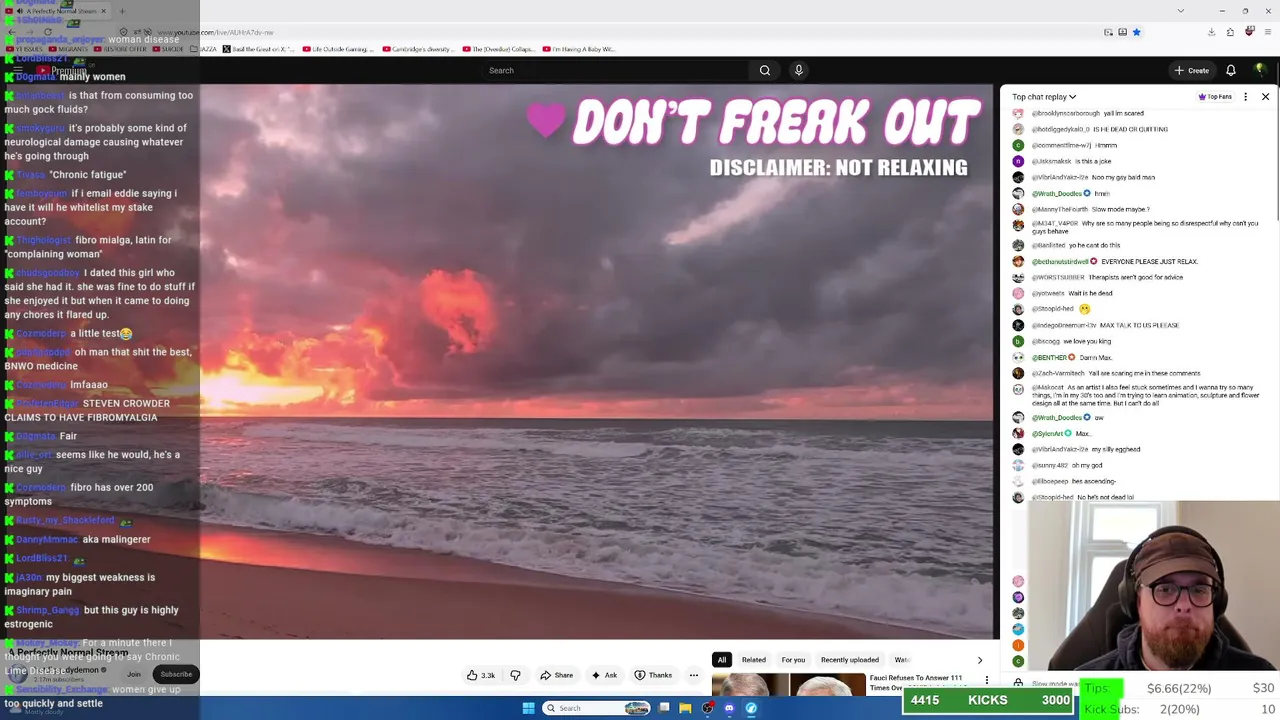Viewport: 1280px width, 720px height.
Task: Select the Recently uploaded chip
Action: [850, 660]
